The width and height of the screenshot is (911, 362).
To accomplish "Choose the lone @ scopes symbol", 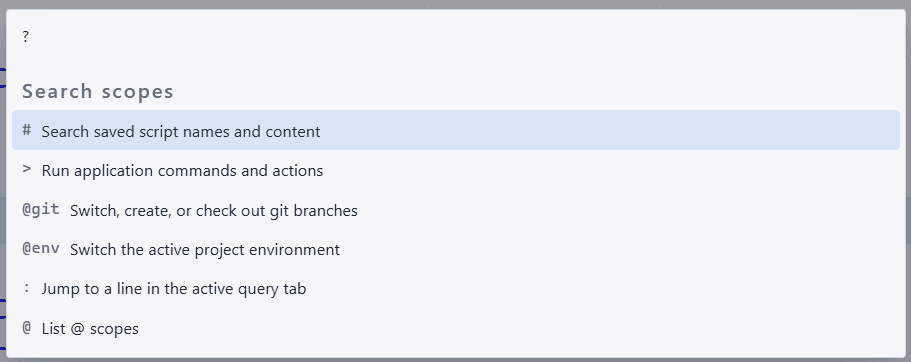I will pyautogui.click(x=27, y=328).
